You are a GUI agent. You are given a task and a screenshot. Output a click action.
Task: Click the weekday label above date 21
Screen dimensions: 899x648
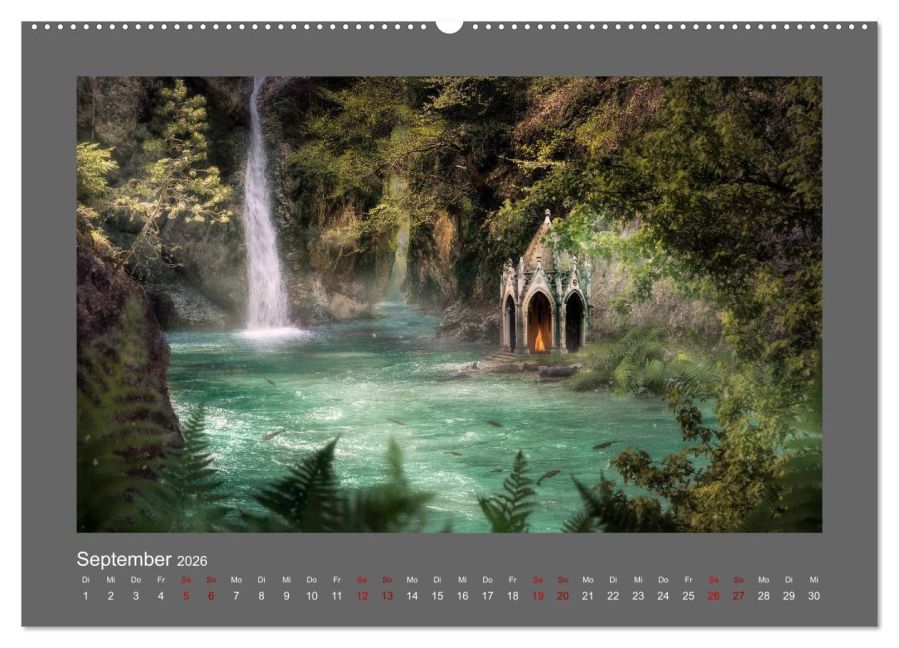click(588, 580)
